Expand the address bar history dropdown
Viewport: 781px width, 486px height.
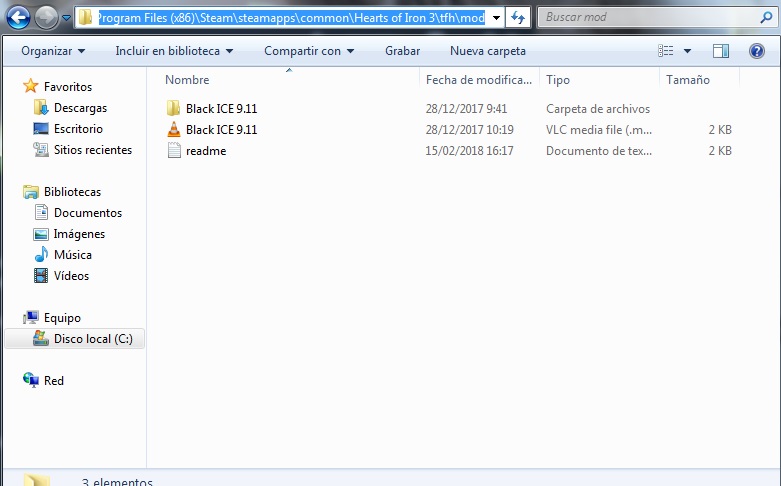(496, 18)
